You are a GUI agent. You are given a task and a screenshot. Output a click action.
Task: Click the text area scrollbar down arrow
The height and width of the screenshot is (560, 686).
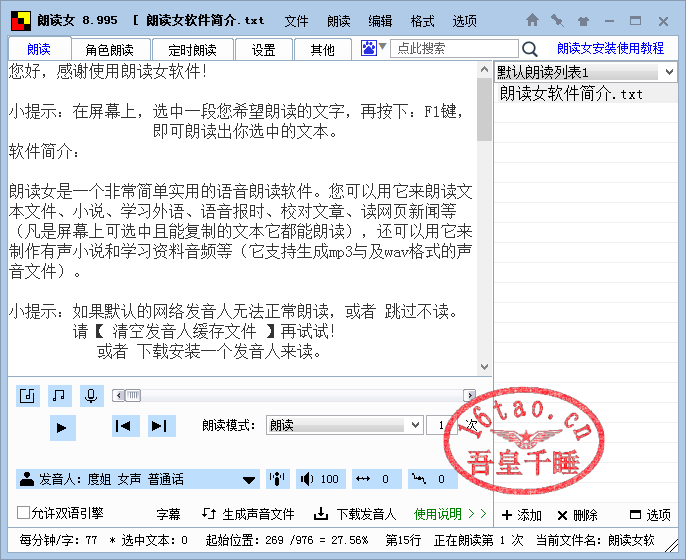tap(484, 367)
